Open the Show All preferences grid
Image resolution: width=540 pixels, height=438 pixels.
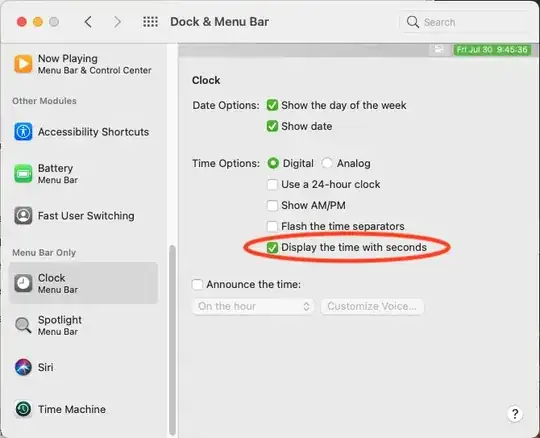click(150, 22)
